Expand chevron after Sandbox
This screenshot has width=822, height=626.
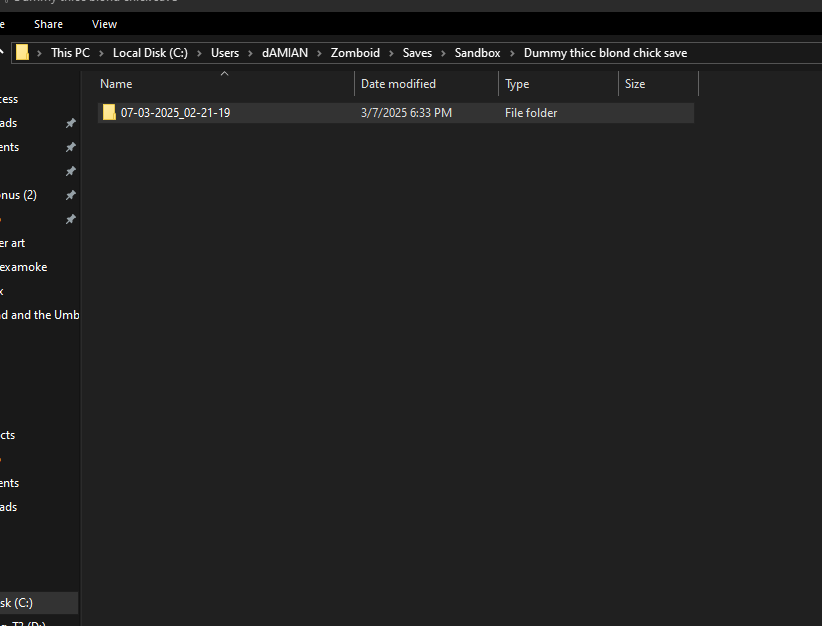pos(512,53)
